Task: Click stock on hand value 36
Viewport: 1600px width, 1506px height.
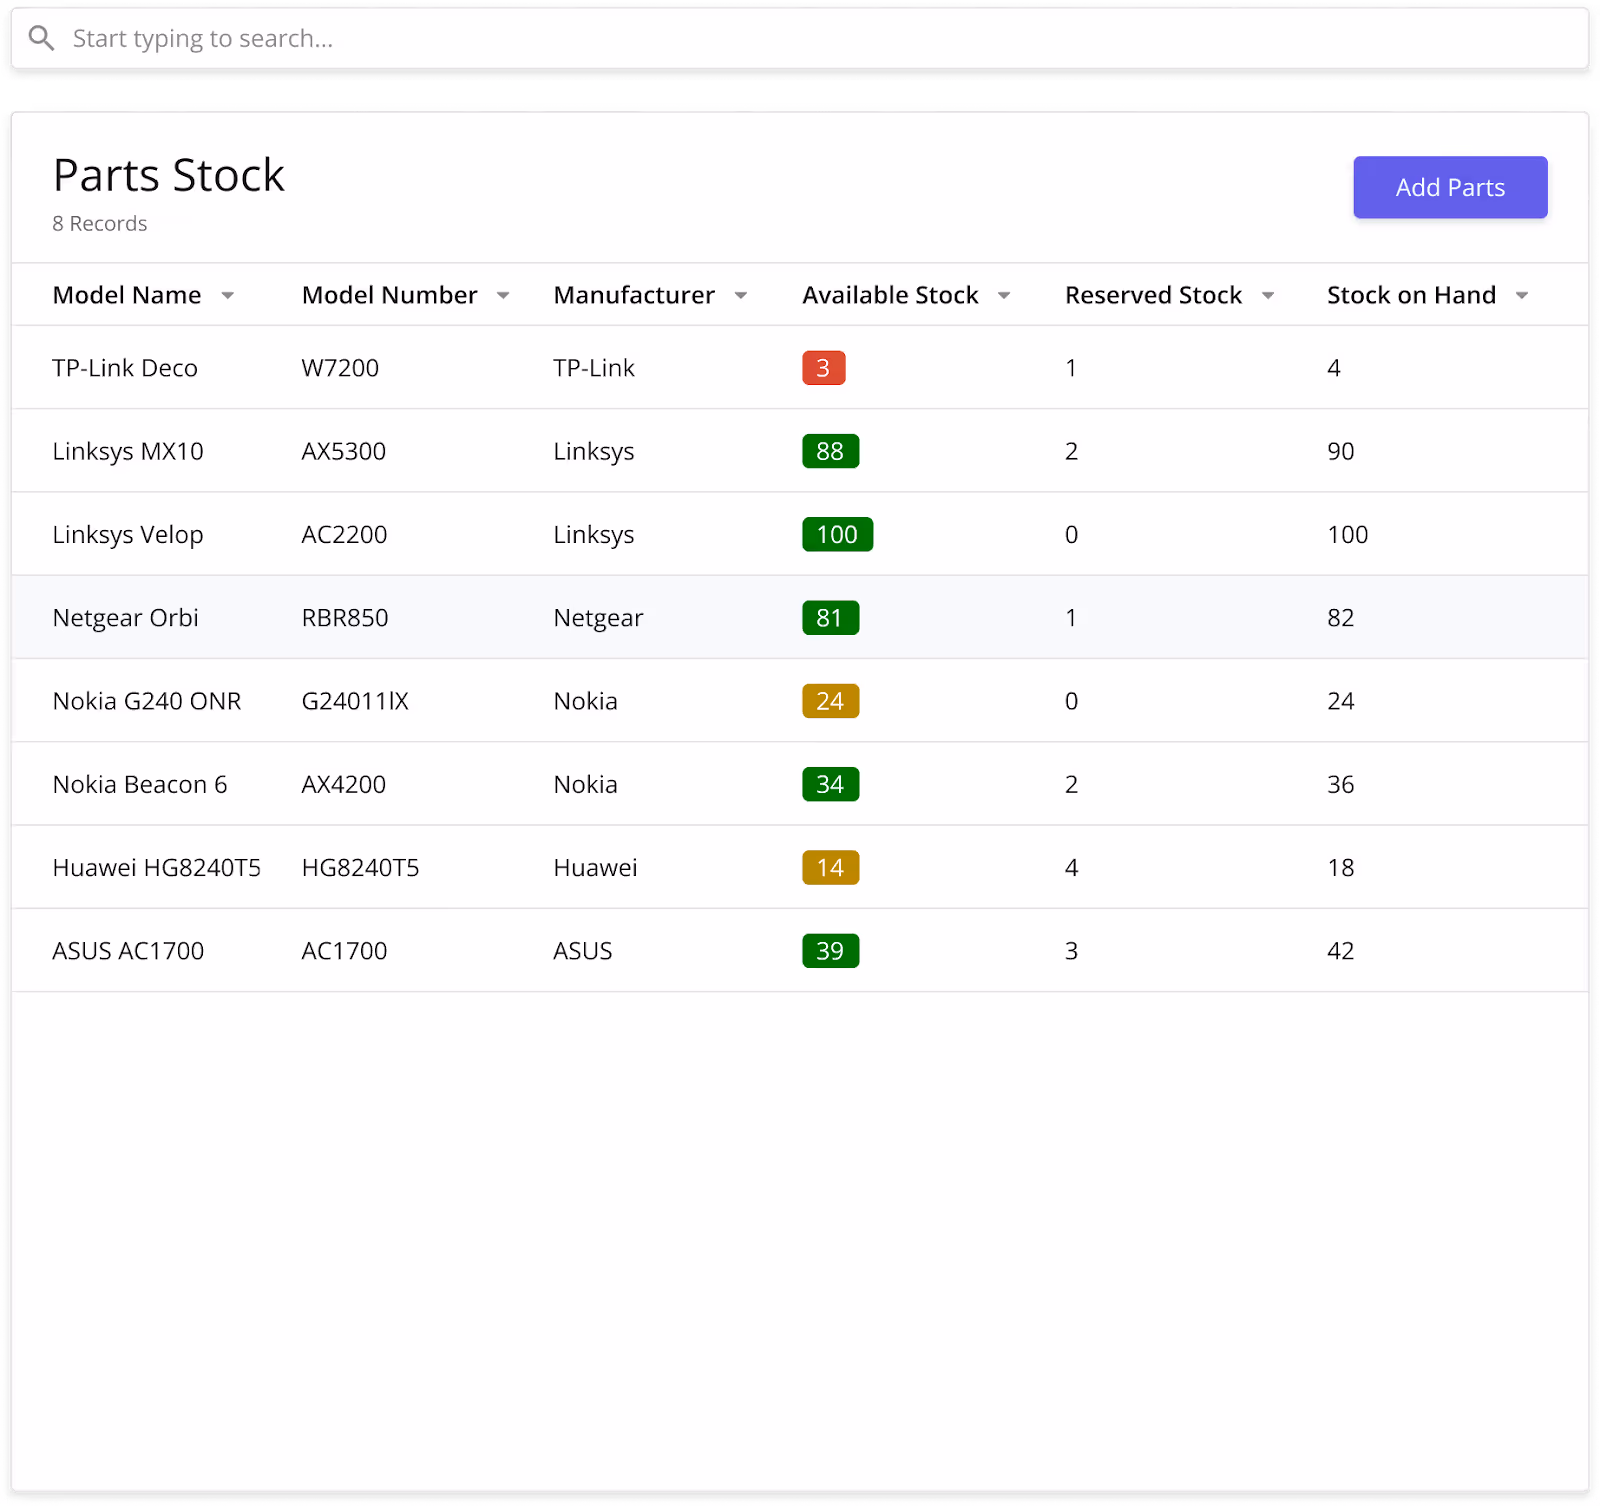Action: pos(1340,784)
